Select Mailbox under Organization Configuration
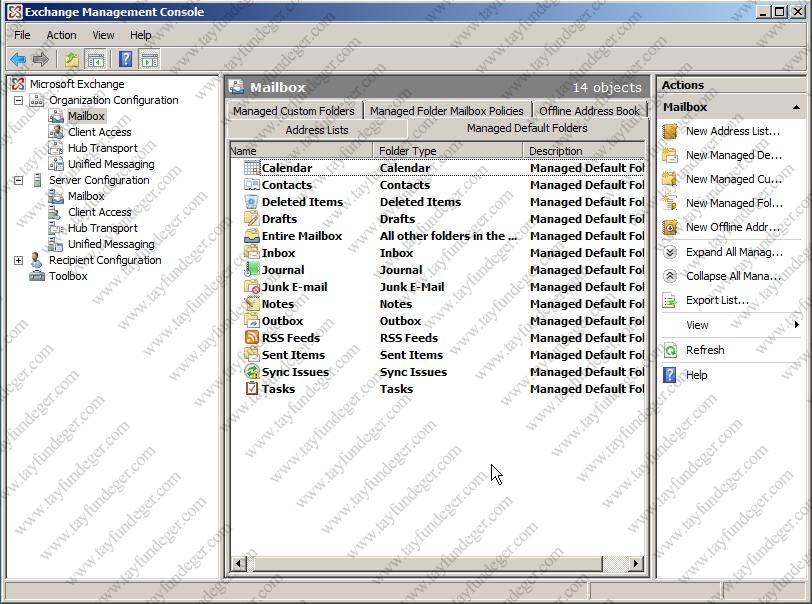This screenshot has height=604, width=812. (86, 116)
